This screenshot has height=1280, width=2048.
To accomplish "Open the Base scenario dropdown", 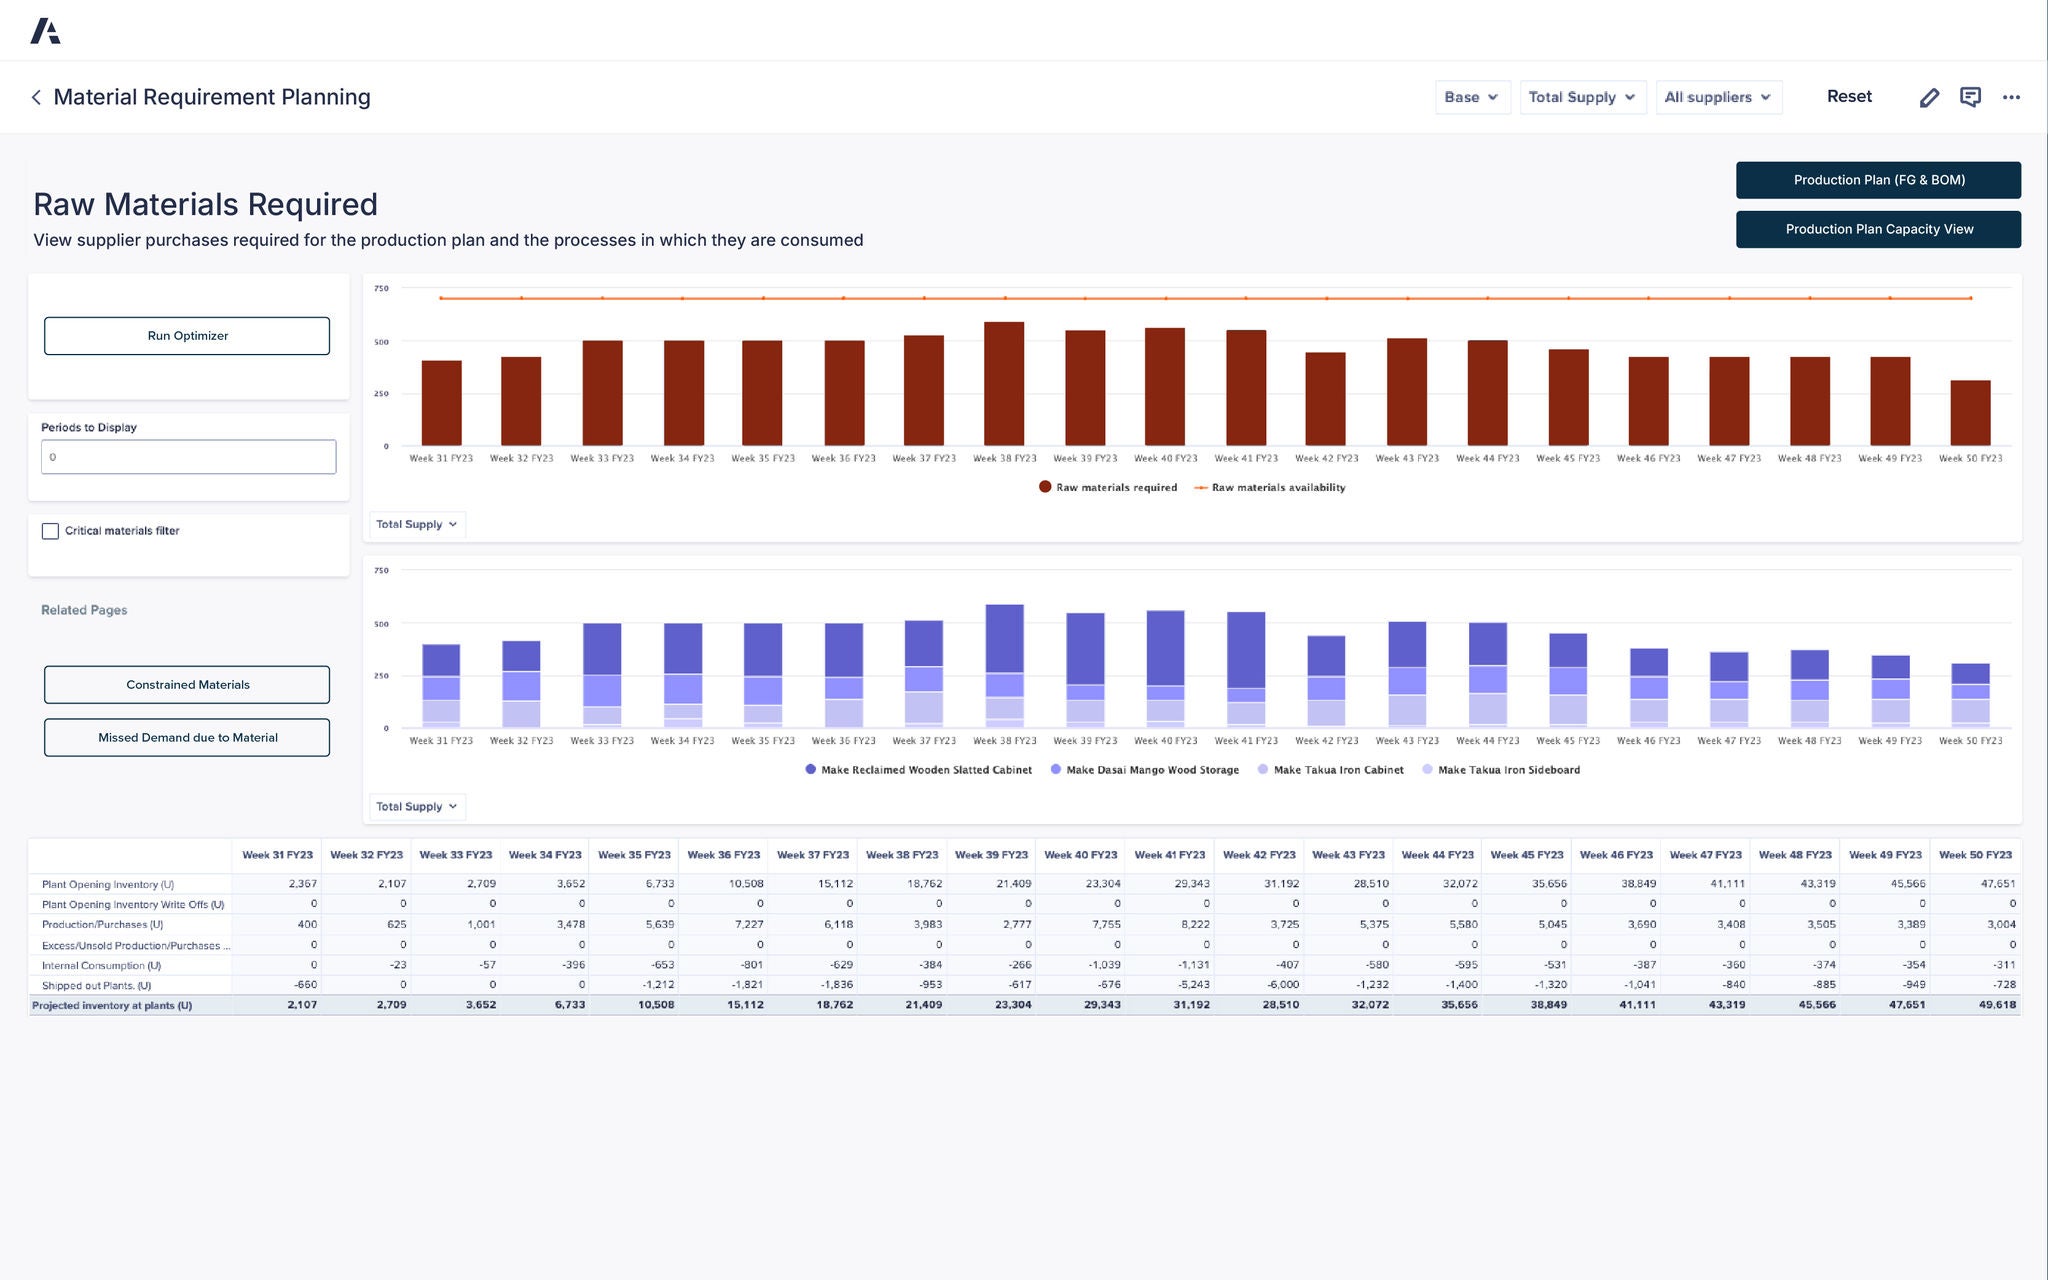I will [x=1471, y=97].
